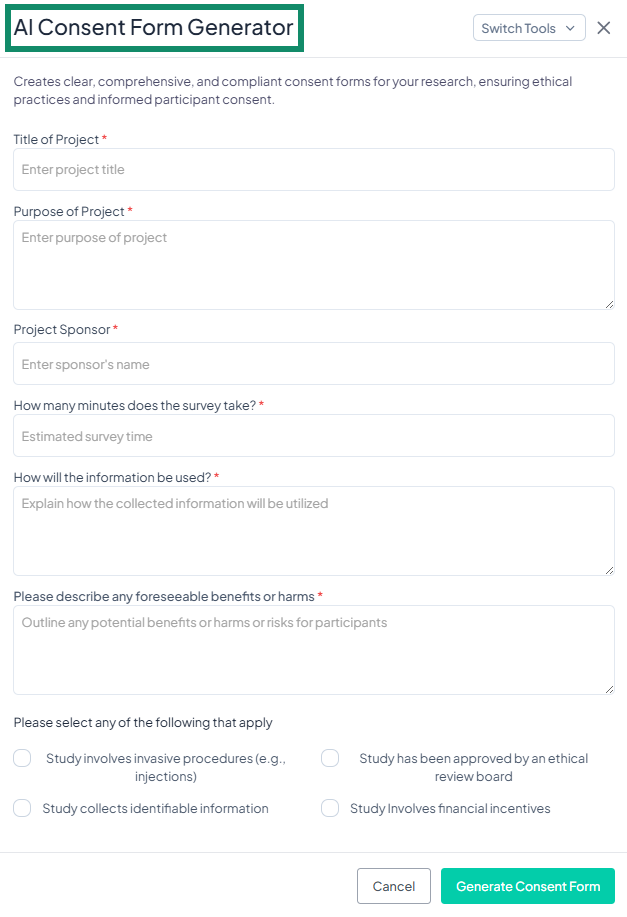
Task: Check "Study involves invasive procedures (e.g., injections)"
Action: [22, 758]
